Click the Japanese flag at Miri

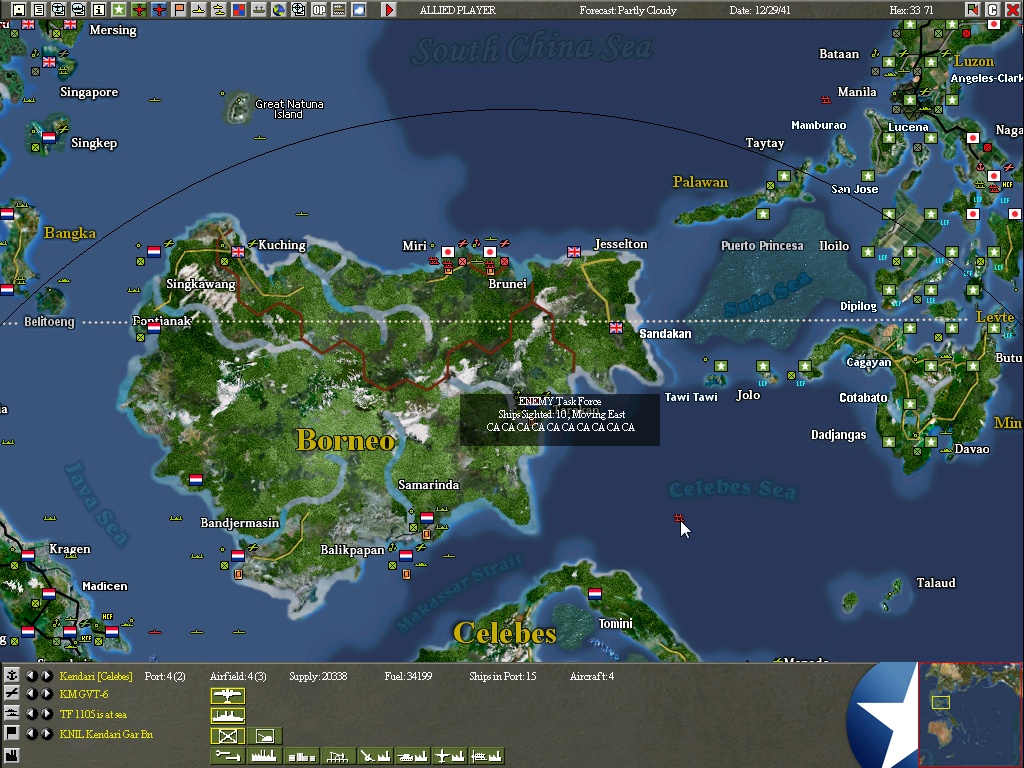pos(447,251)
